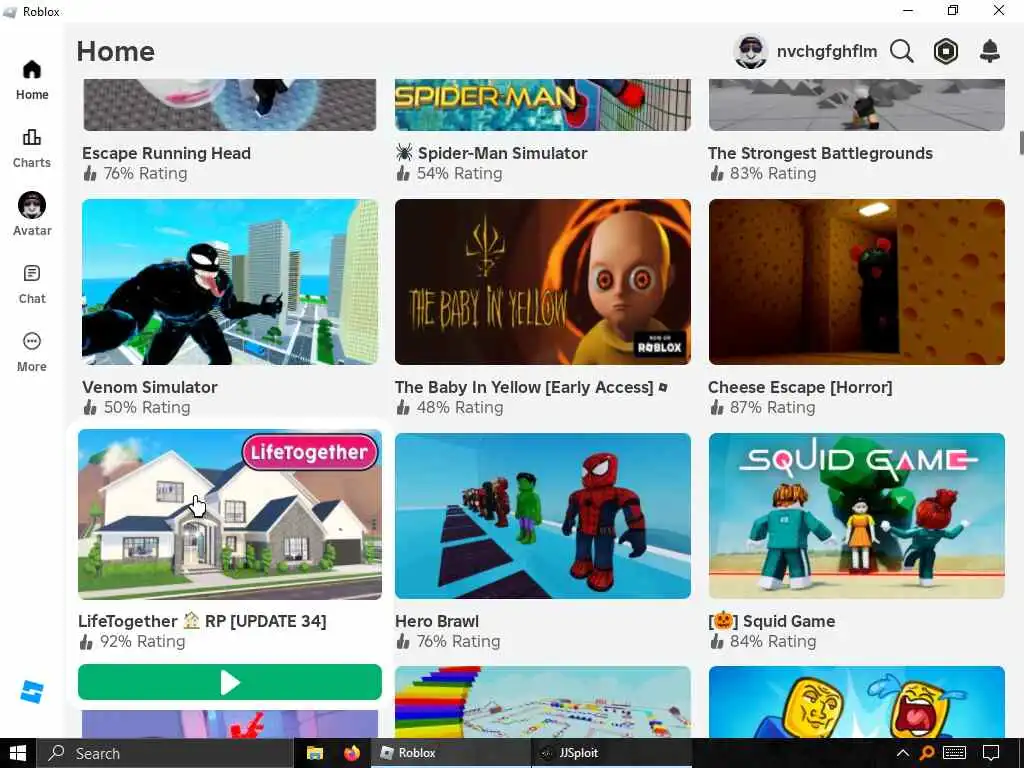The height and width of the screenshot is (768, 1024).
Task: Open the crying yellow face game thumbnail
Action: click(x=856, y=702)
